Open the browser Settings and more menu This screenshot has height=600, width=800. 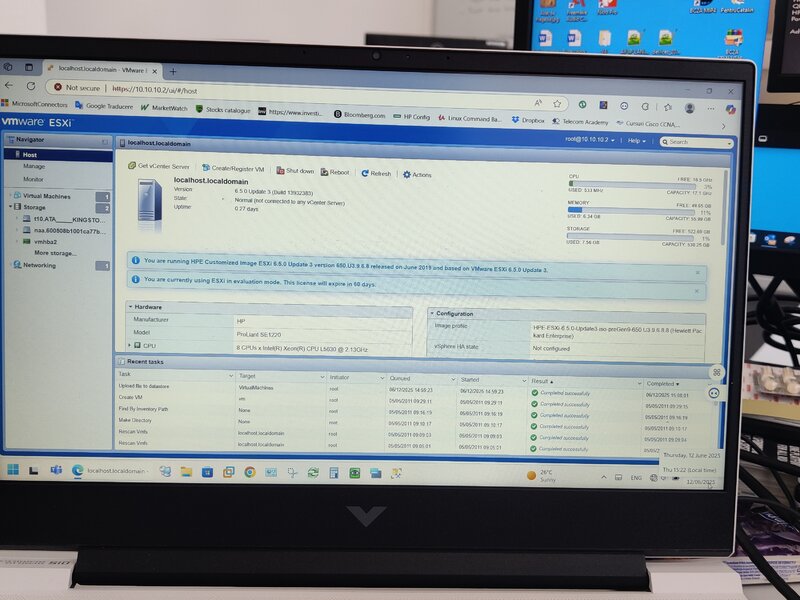[x=711, y=109]
